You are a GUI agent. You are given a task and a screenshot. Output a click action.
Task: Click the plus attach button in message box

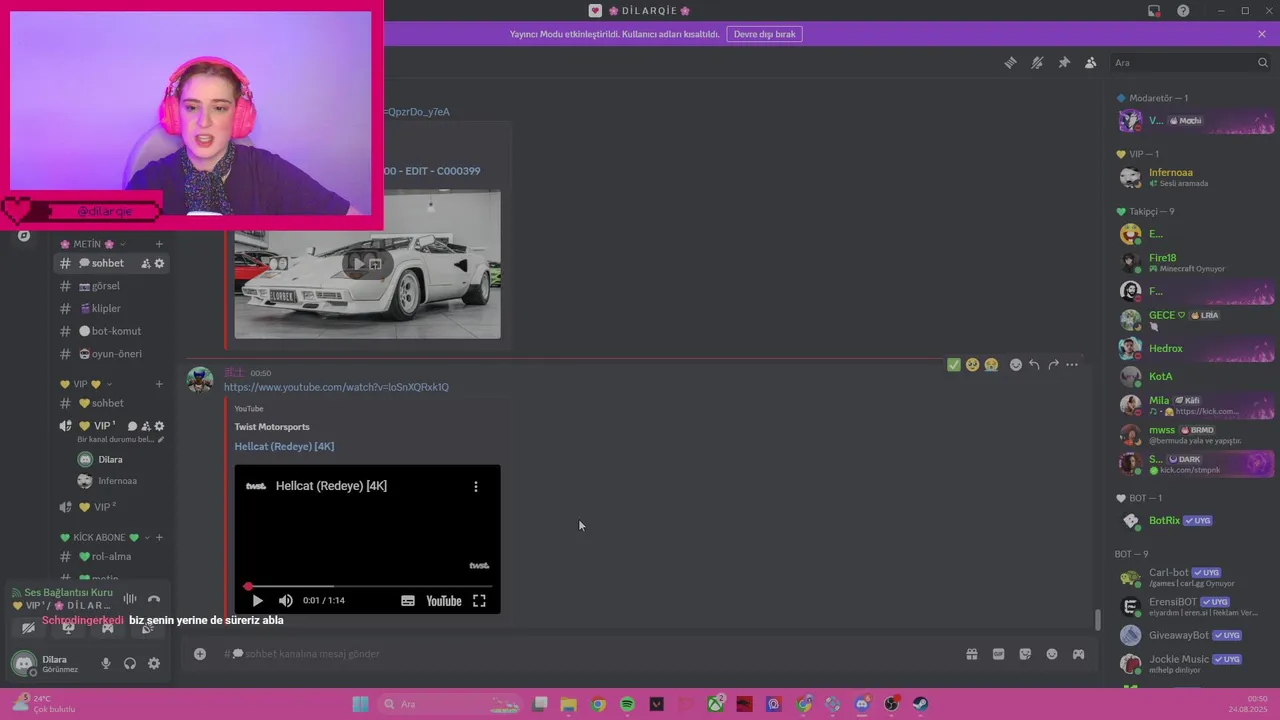click(x=200, y=654)
